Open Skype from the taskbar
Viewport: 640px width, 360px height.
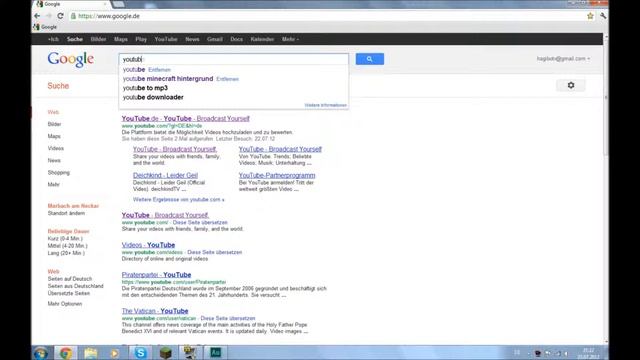click(140, 353)
